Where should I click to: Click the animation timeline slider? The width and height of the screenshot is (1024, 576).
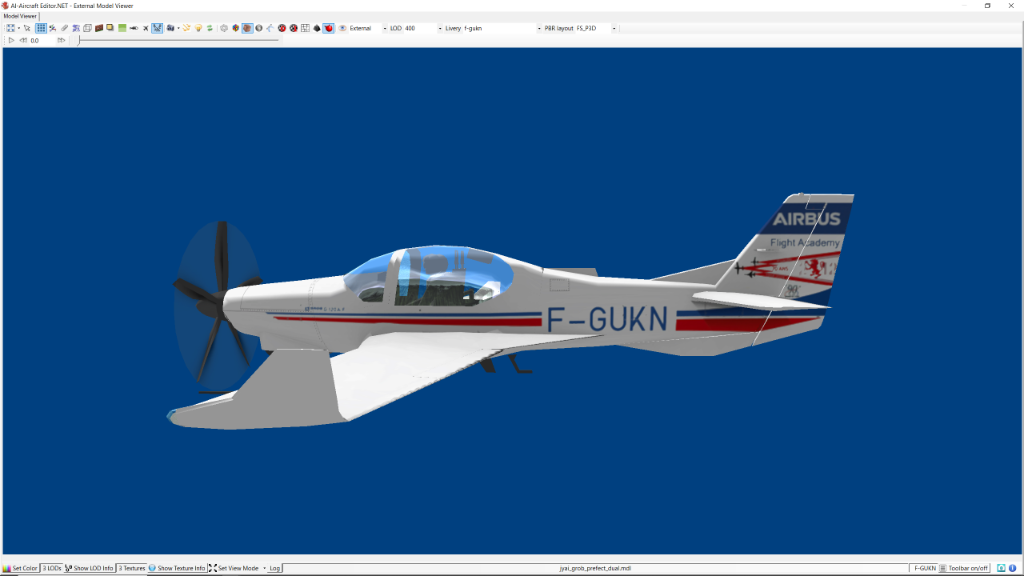[x=180, y=40]
